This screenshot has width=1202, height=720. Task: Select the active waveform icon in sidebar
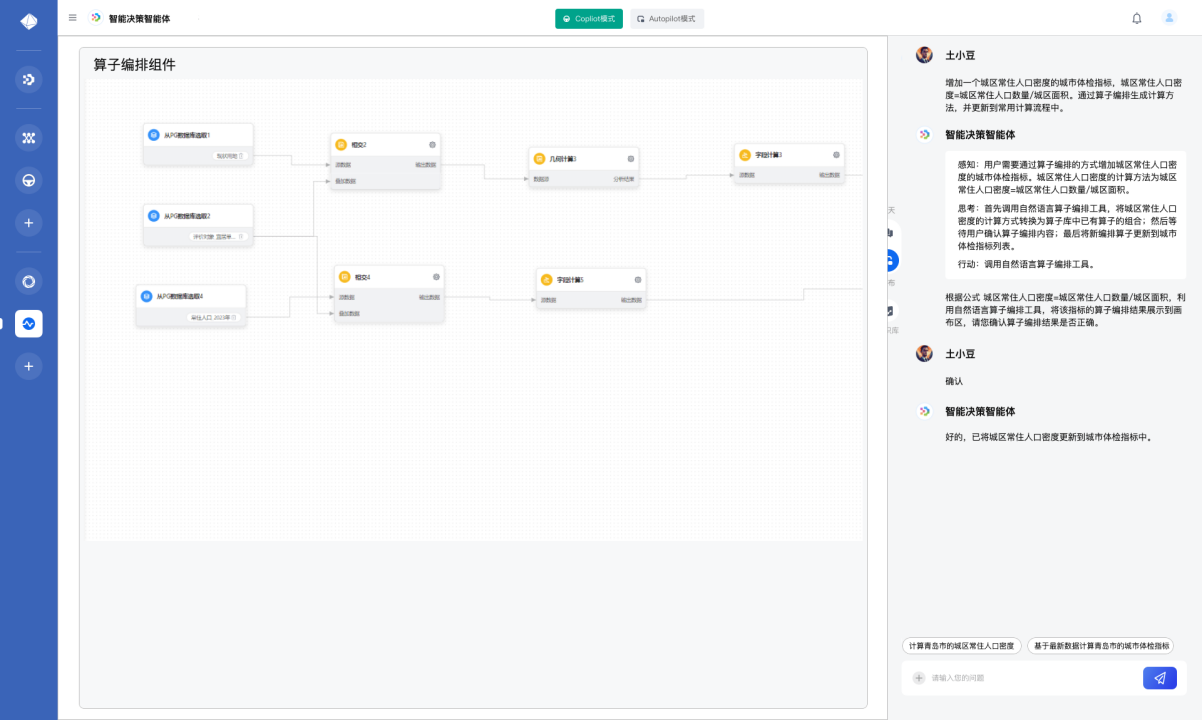click(29, 324)
